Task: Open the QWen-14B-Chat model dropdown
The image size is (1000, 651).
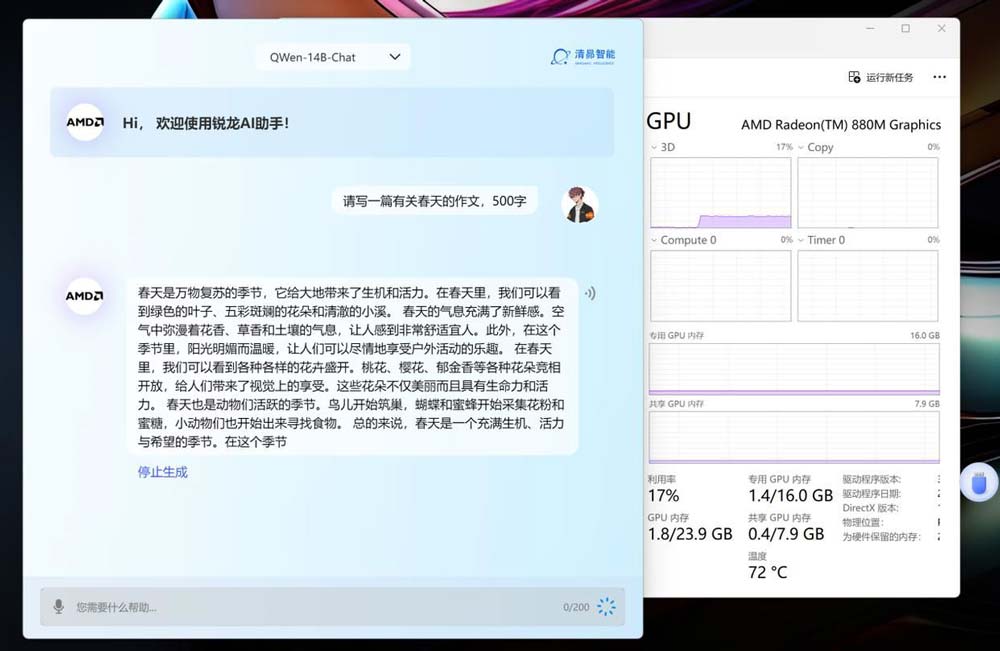Action: point(333,57)
